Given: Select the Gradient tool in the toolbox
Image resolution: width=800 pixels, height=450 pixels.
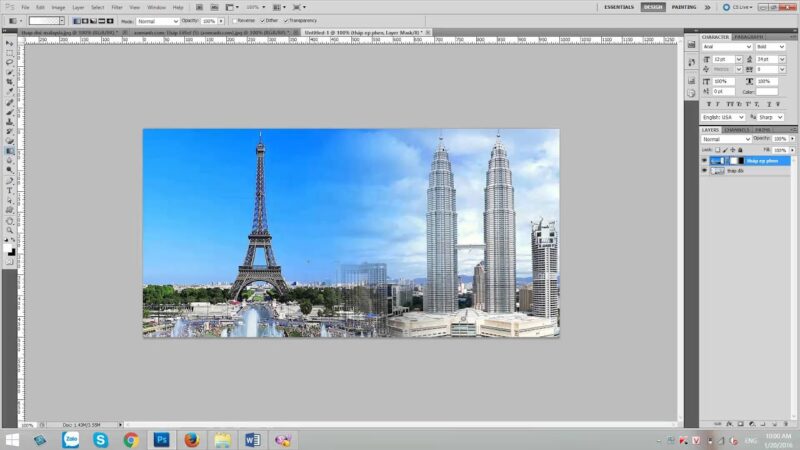Looking at the screenshot, I should (10, 151).
